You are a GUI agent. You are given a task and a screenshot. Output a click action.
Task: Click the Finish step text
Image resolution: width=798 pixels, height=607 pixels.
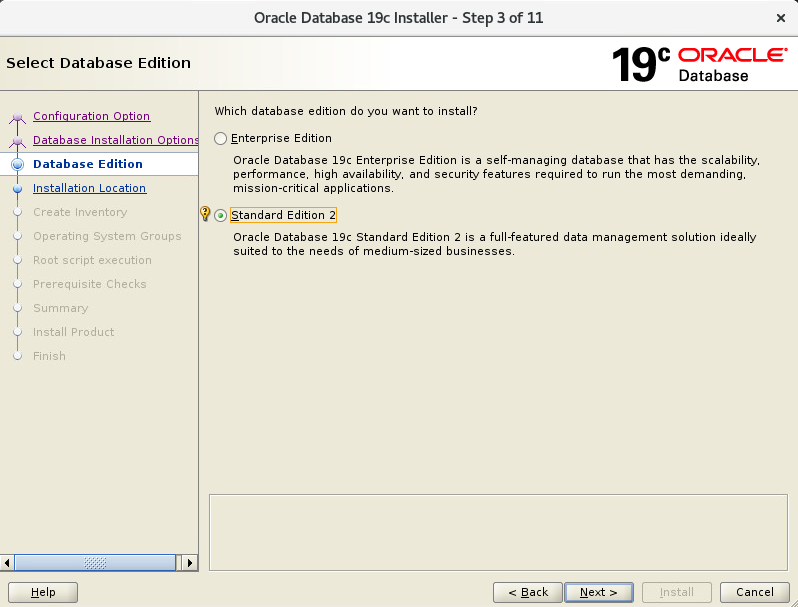point(49,356)
